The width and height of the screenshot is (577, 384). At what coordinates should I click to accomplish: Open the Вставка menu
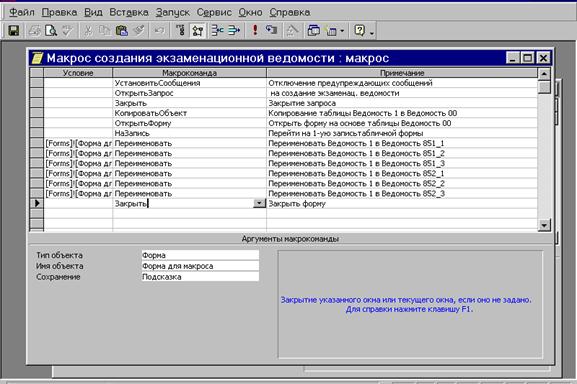pyautogui.click(x=129, y=13)
